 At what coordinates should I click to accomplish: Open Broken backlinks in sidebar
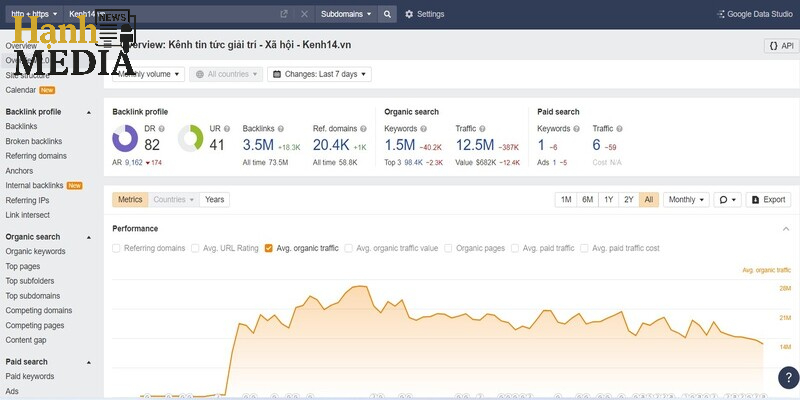(x=34, y=141)
